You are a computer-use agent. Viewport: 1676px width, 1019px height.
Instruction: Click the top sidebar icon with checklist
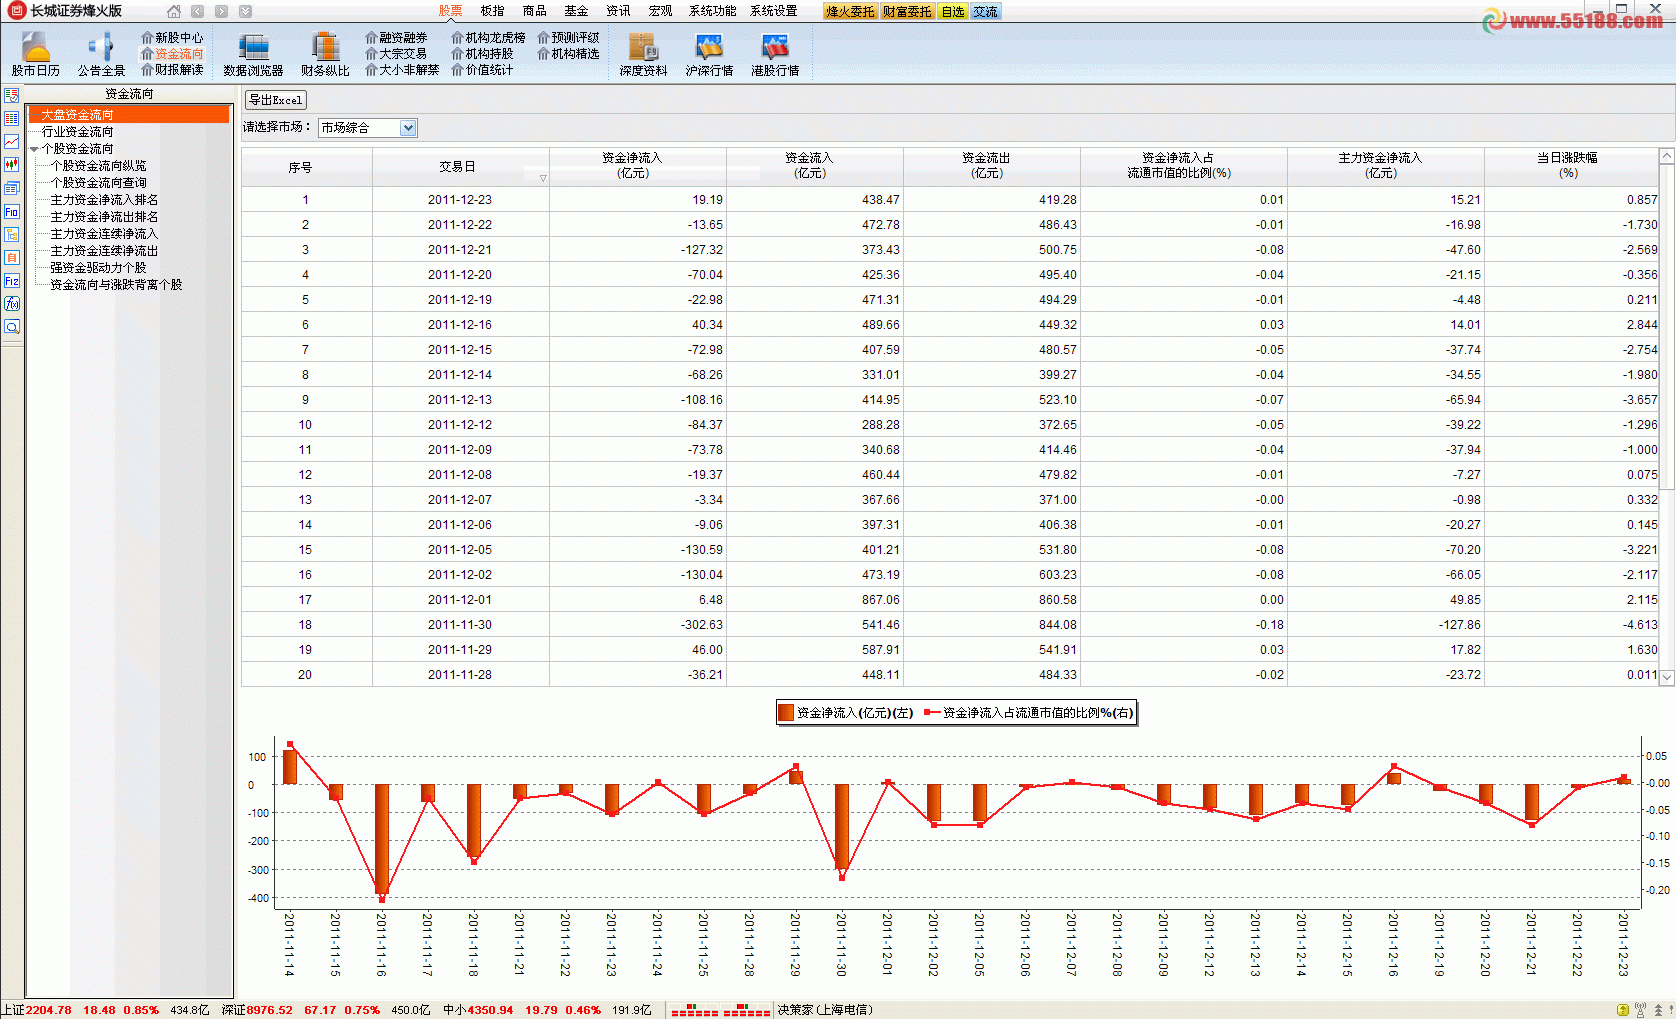point(12,95)
